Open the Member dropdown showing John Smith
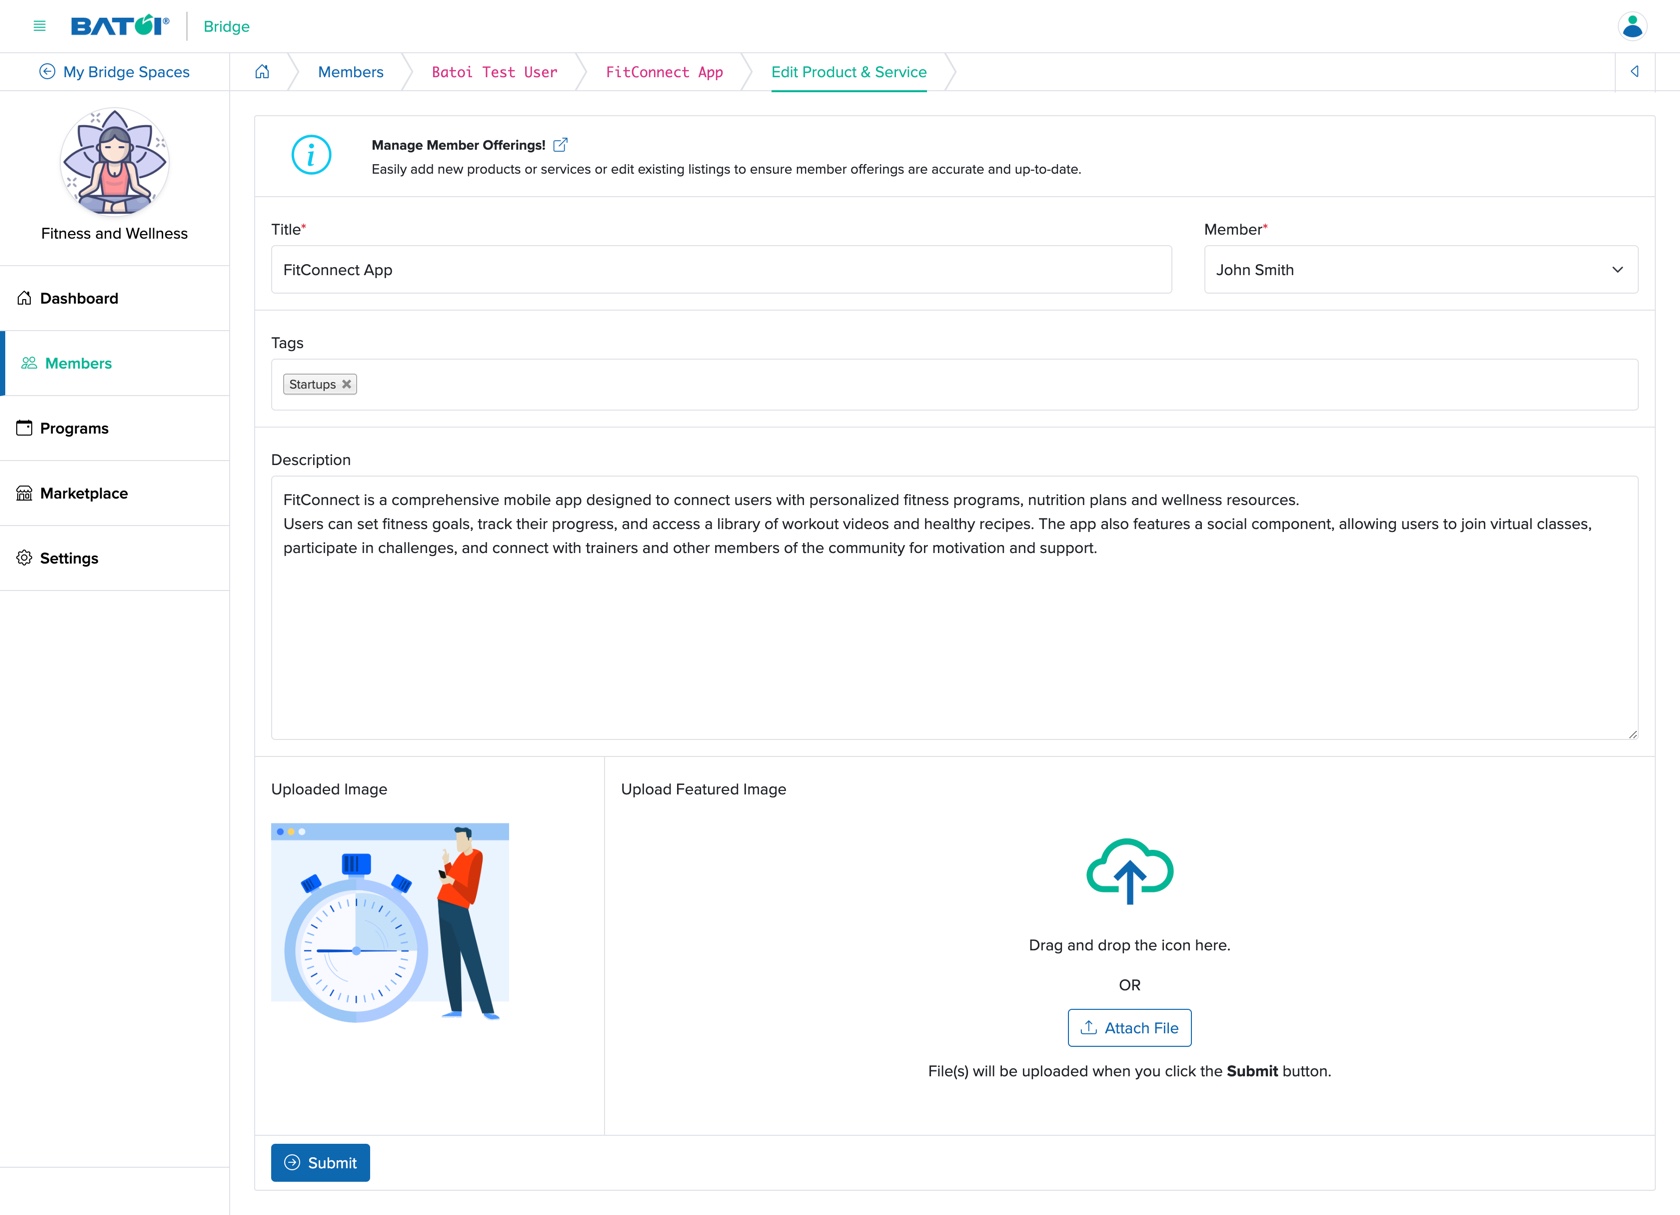The image size is (1680, 1215). click(1421, 270)
